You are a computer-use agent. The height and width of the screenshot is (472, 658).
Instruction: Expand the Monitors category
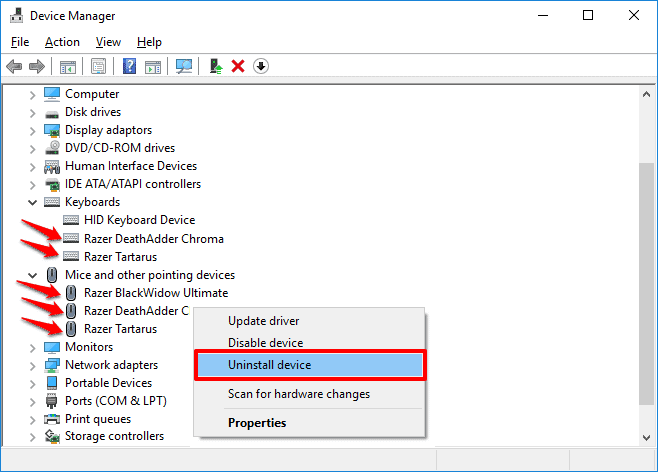pyautogui.click(x=32, y=348)
